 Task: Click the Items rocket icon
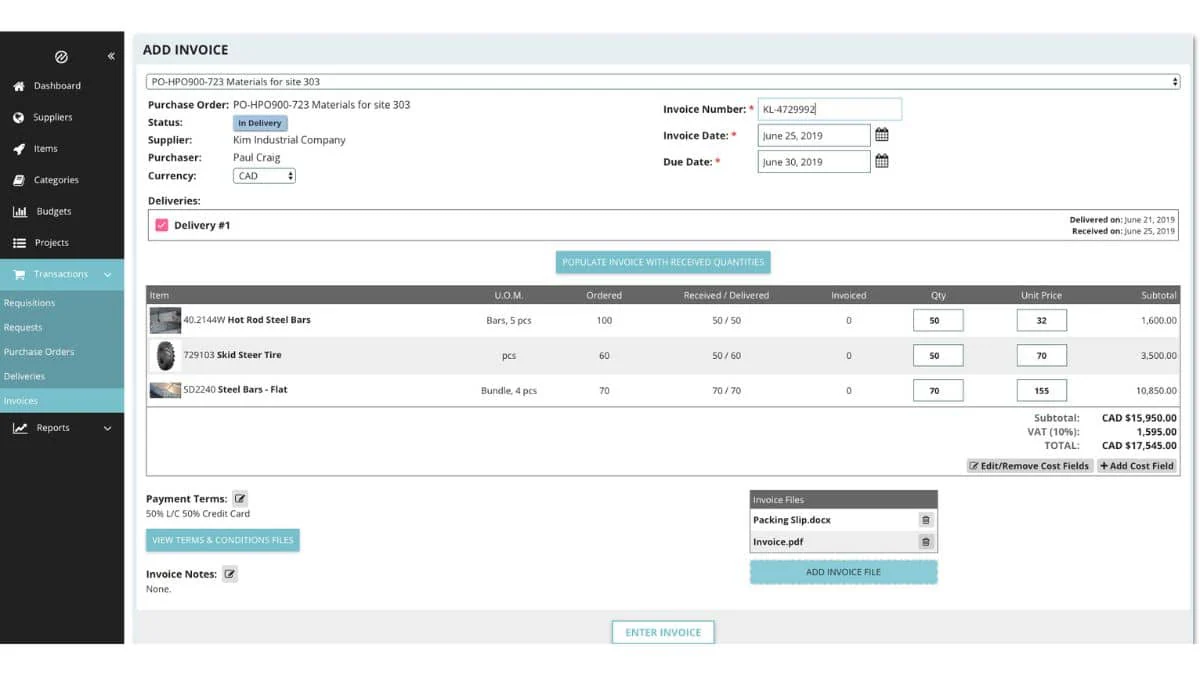point(18,149)
